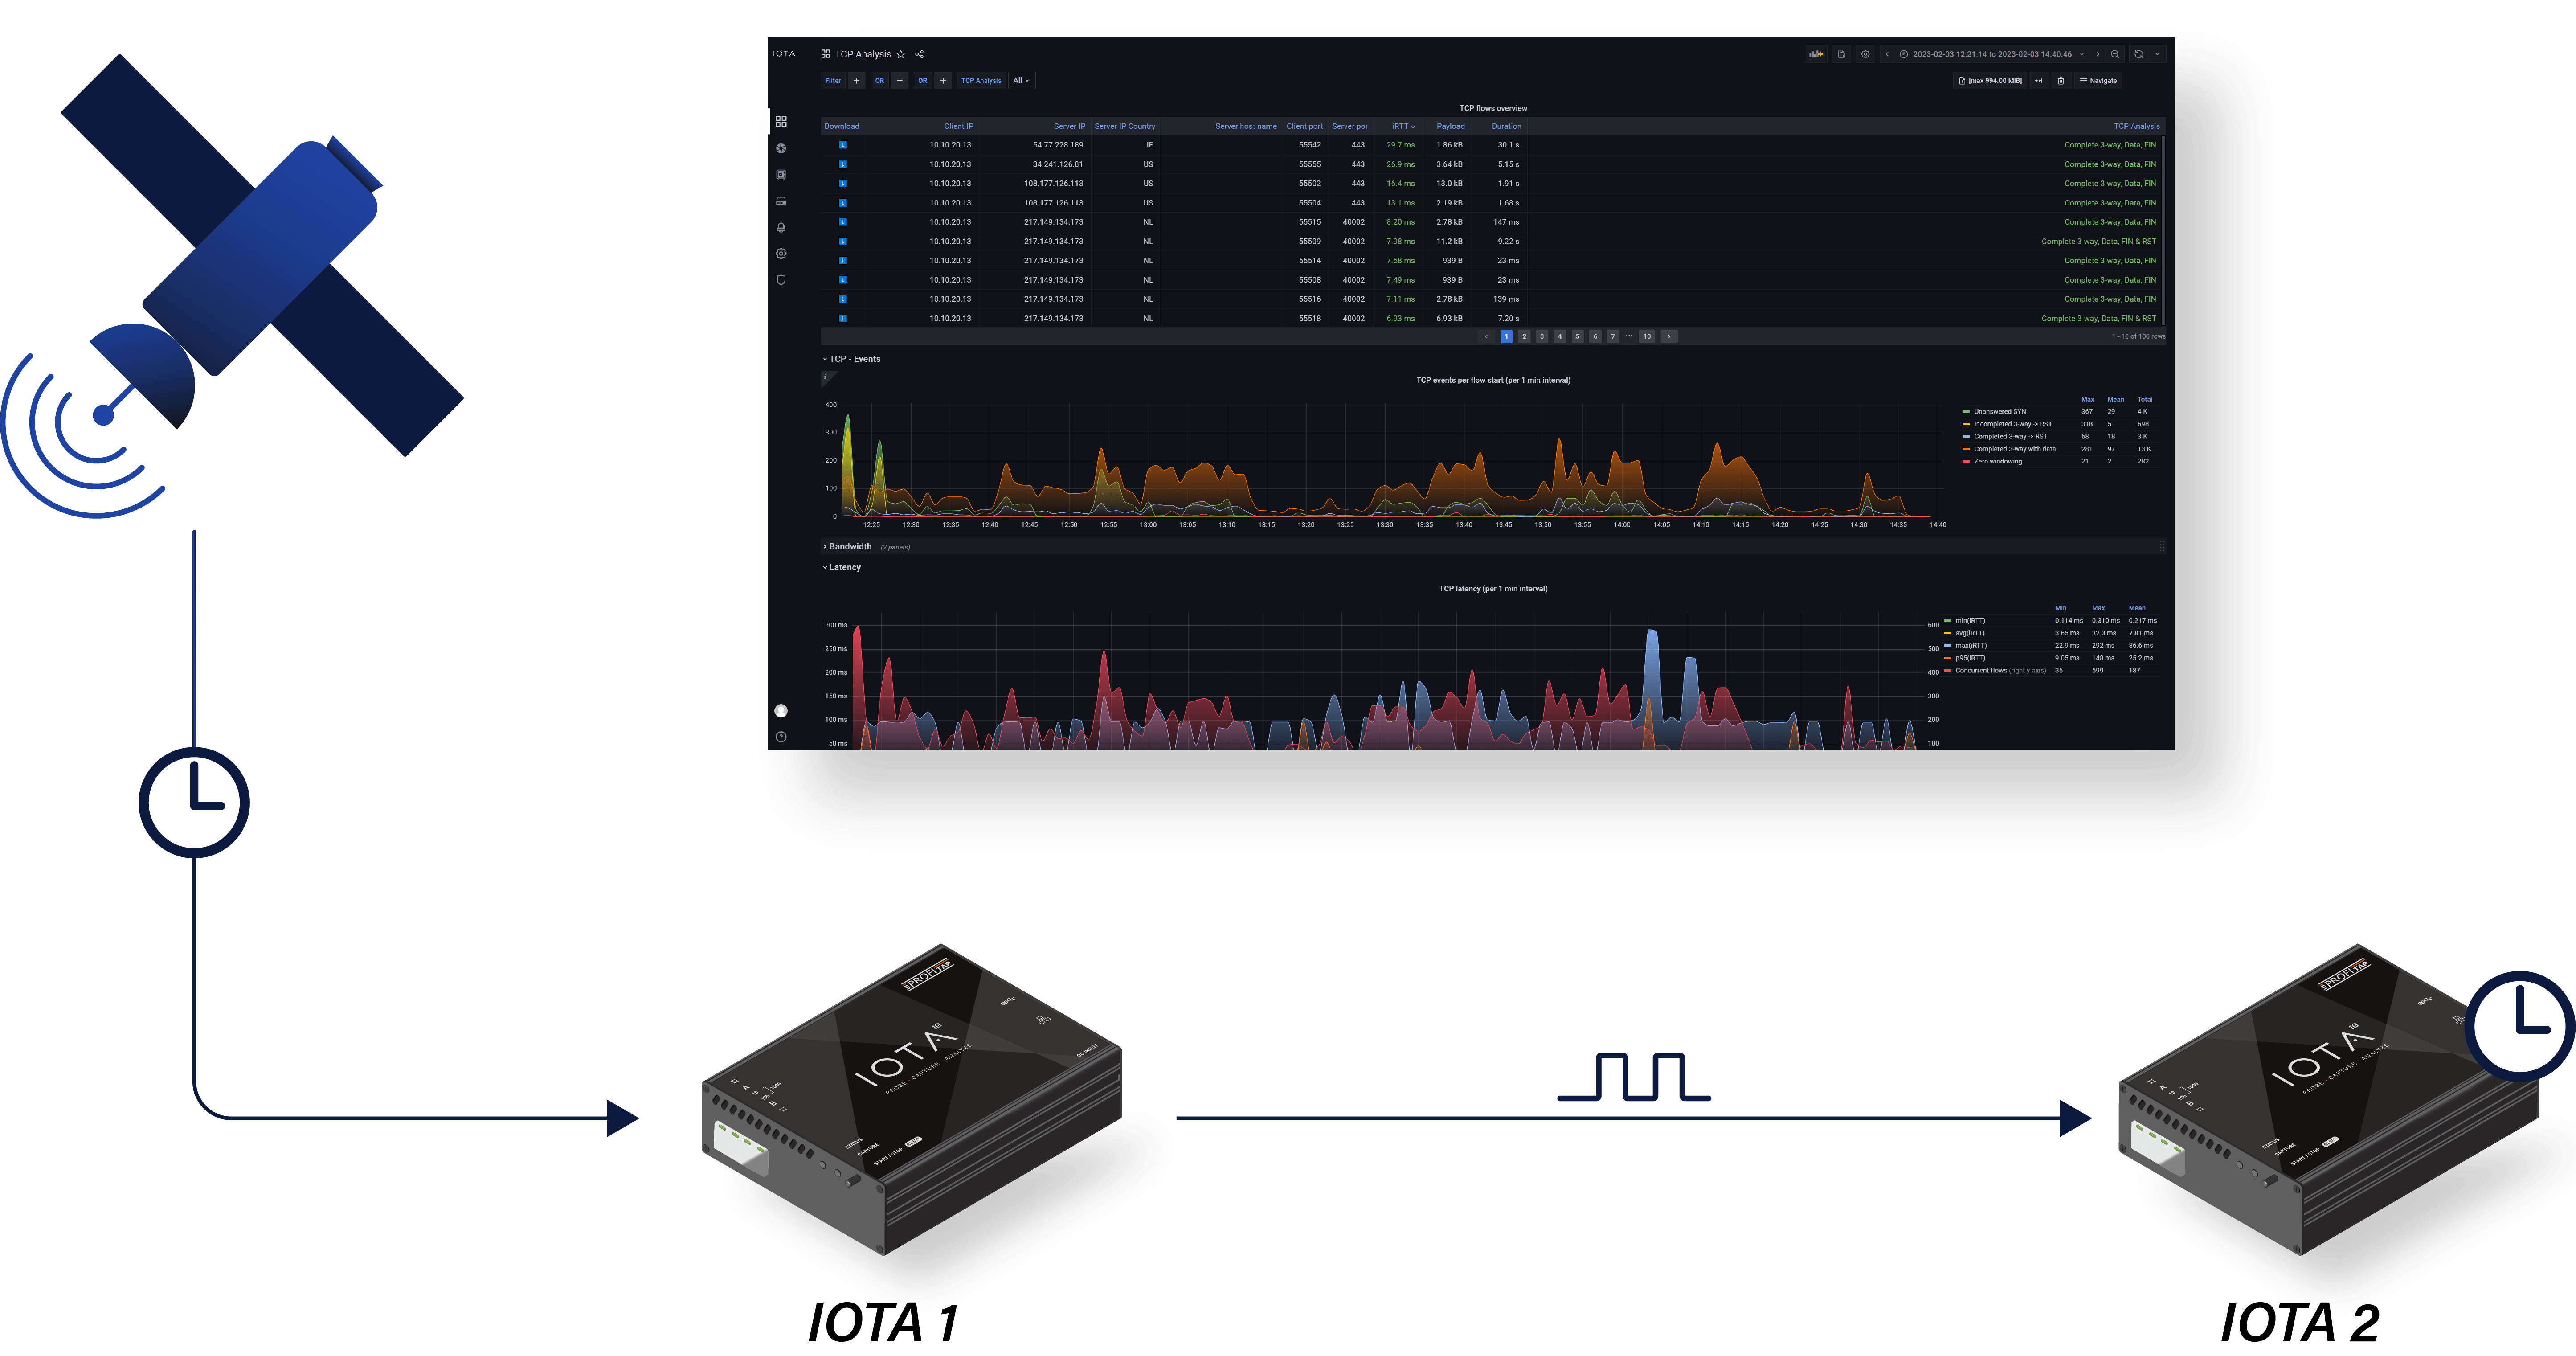This screenshot has height=1356, width=2576.
Task: Go to page 3 of flows table
Action: pyautogui.click(x=1541, y=336)
